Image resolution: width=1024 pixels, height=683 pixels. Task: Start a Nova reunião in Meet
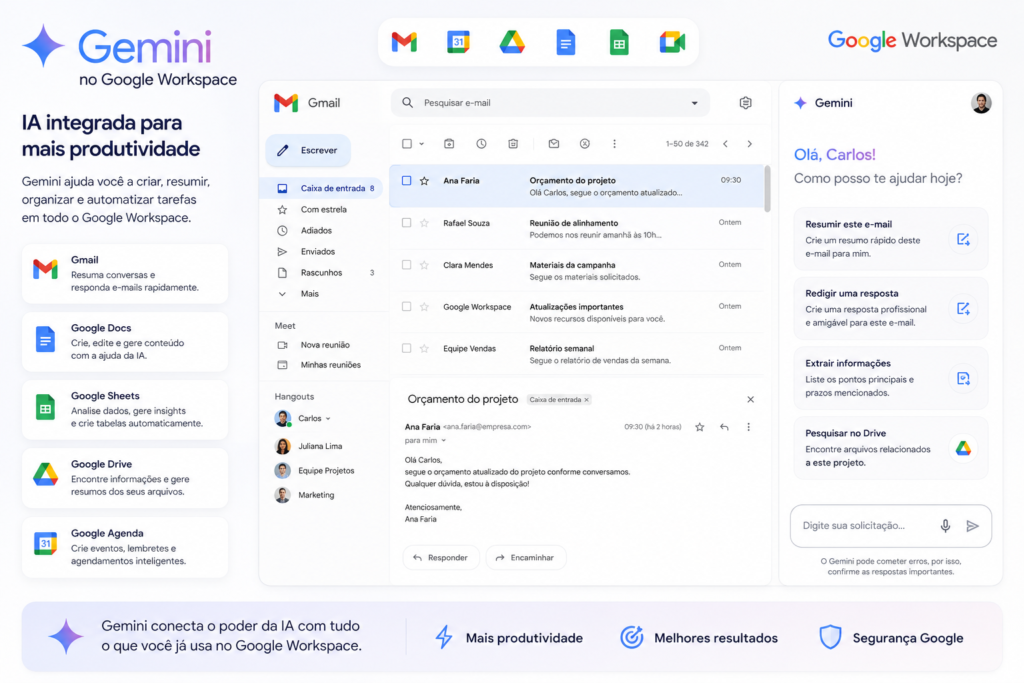(x=324, y=345)
